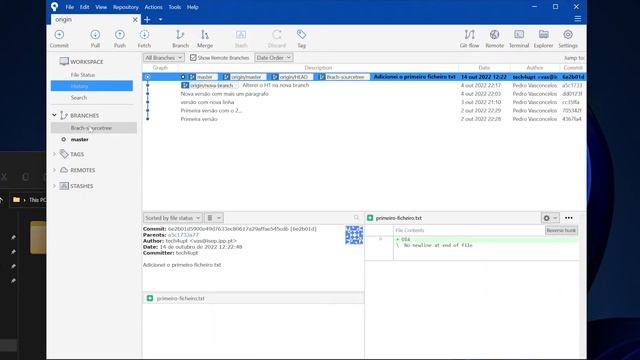The image size is (640, 360).
Task: Click the Discard toolbar icon
Action: (x=277, y=39)
